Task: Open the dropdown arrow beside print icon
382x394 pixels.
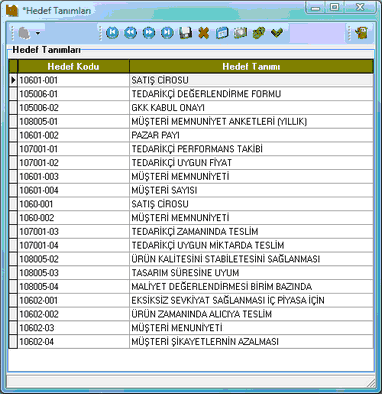Action: pos(38,33)
